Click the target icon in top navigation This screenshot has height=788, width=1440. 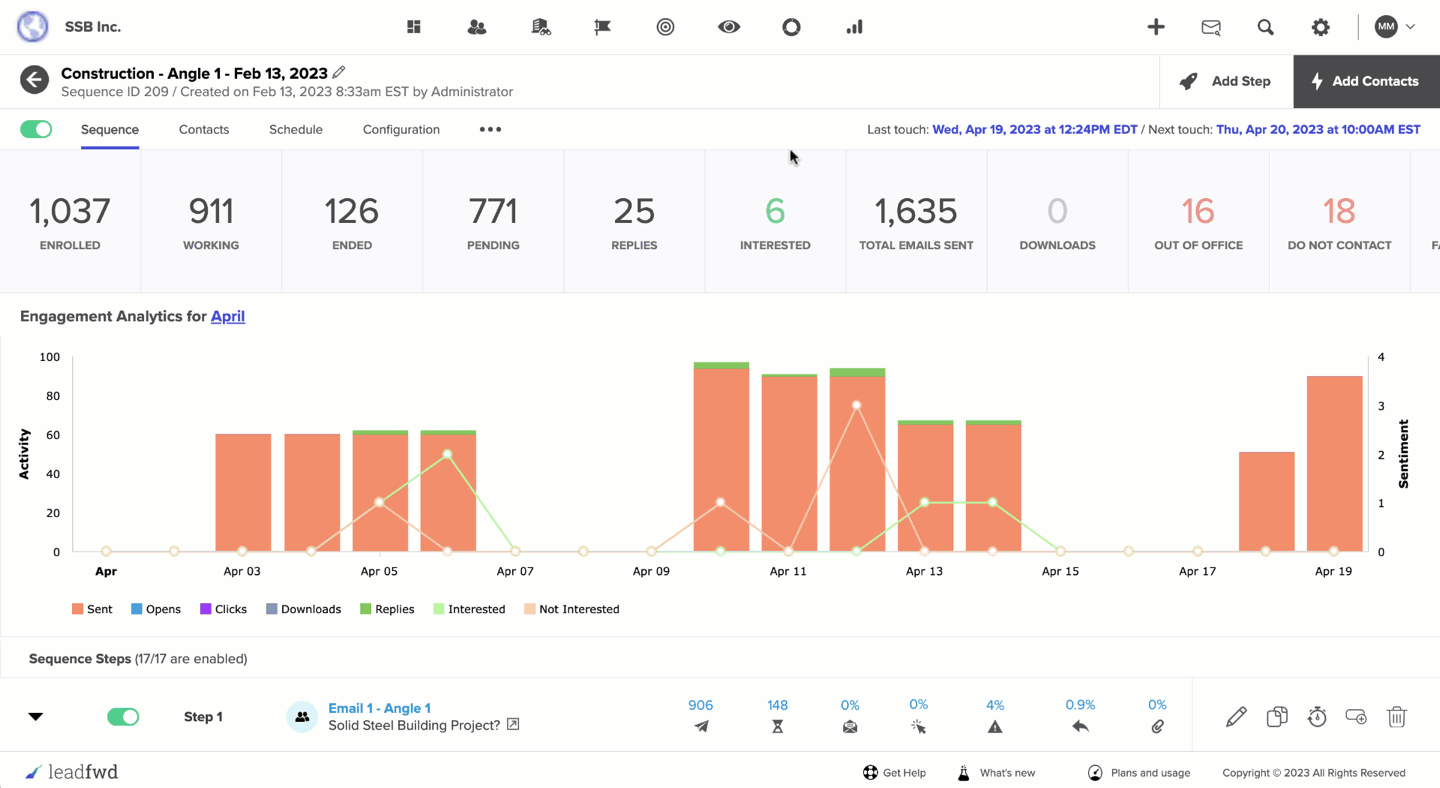(x=665, y=27)
